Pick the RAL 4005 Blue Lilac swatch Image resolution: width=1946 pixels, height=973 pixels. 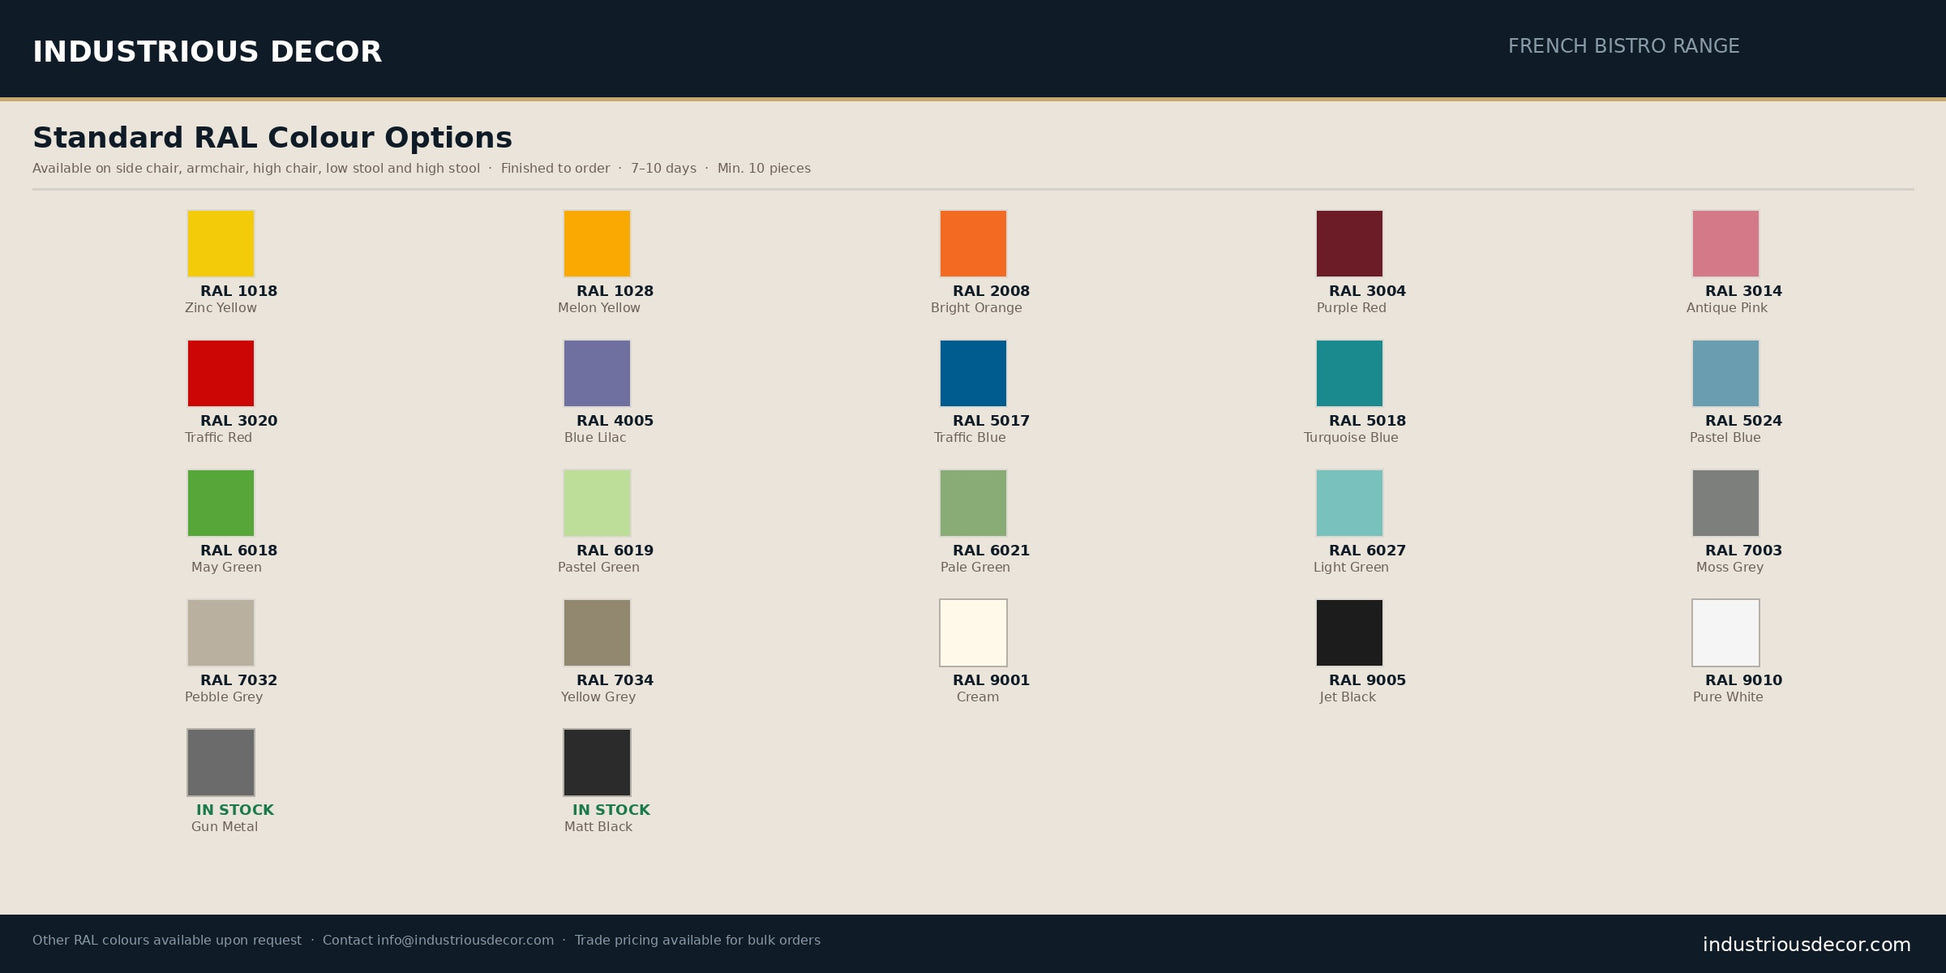(597, 373)
